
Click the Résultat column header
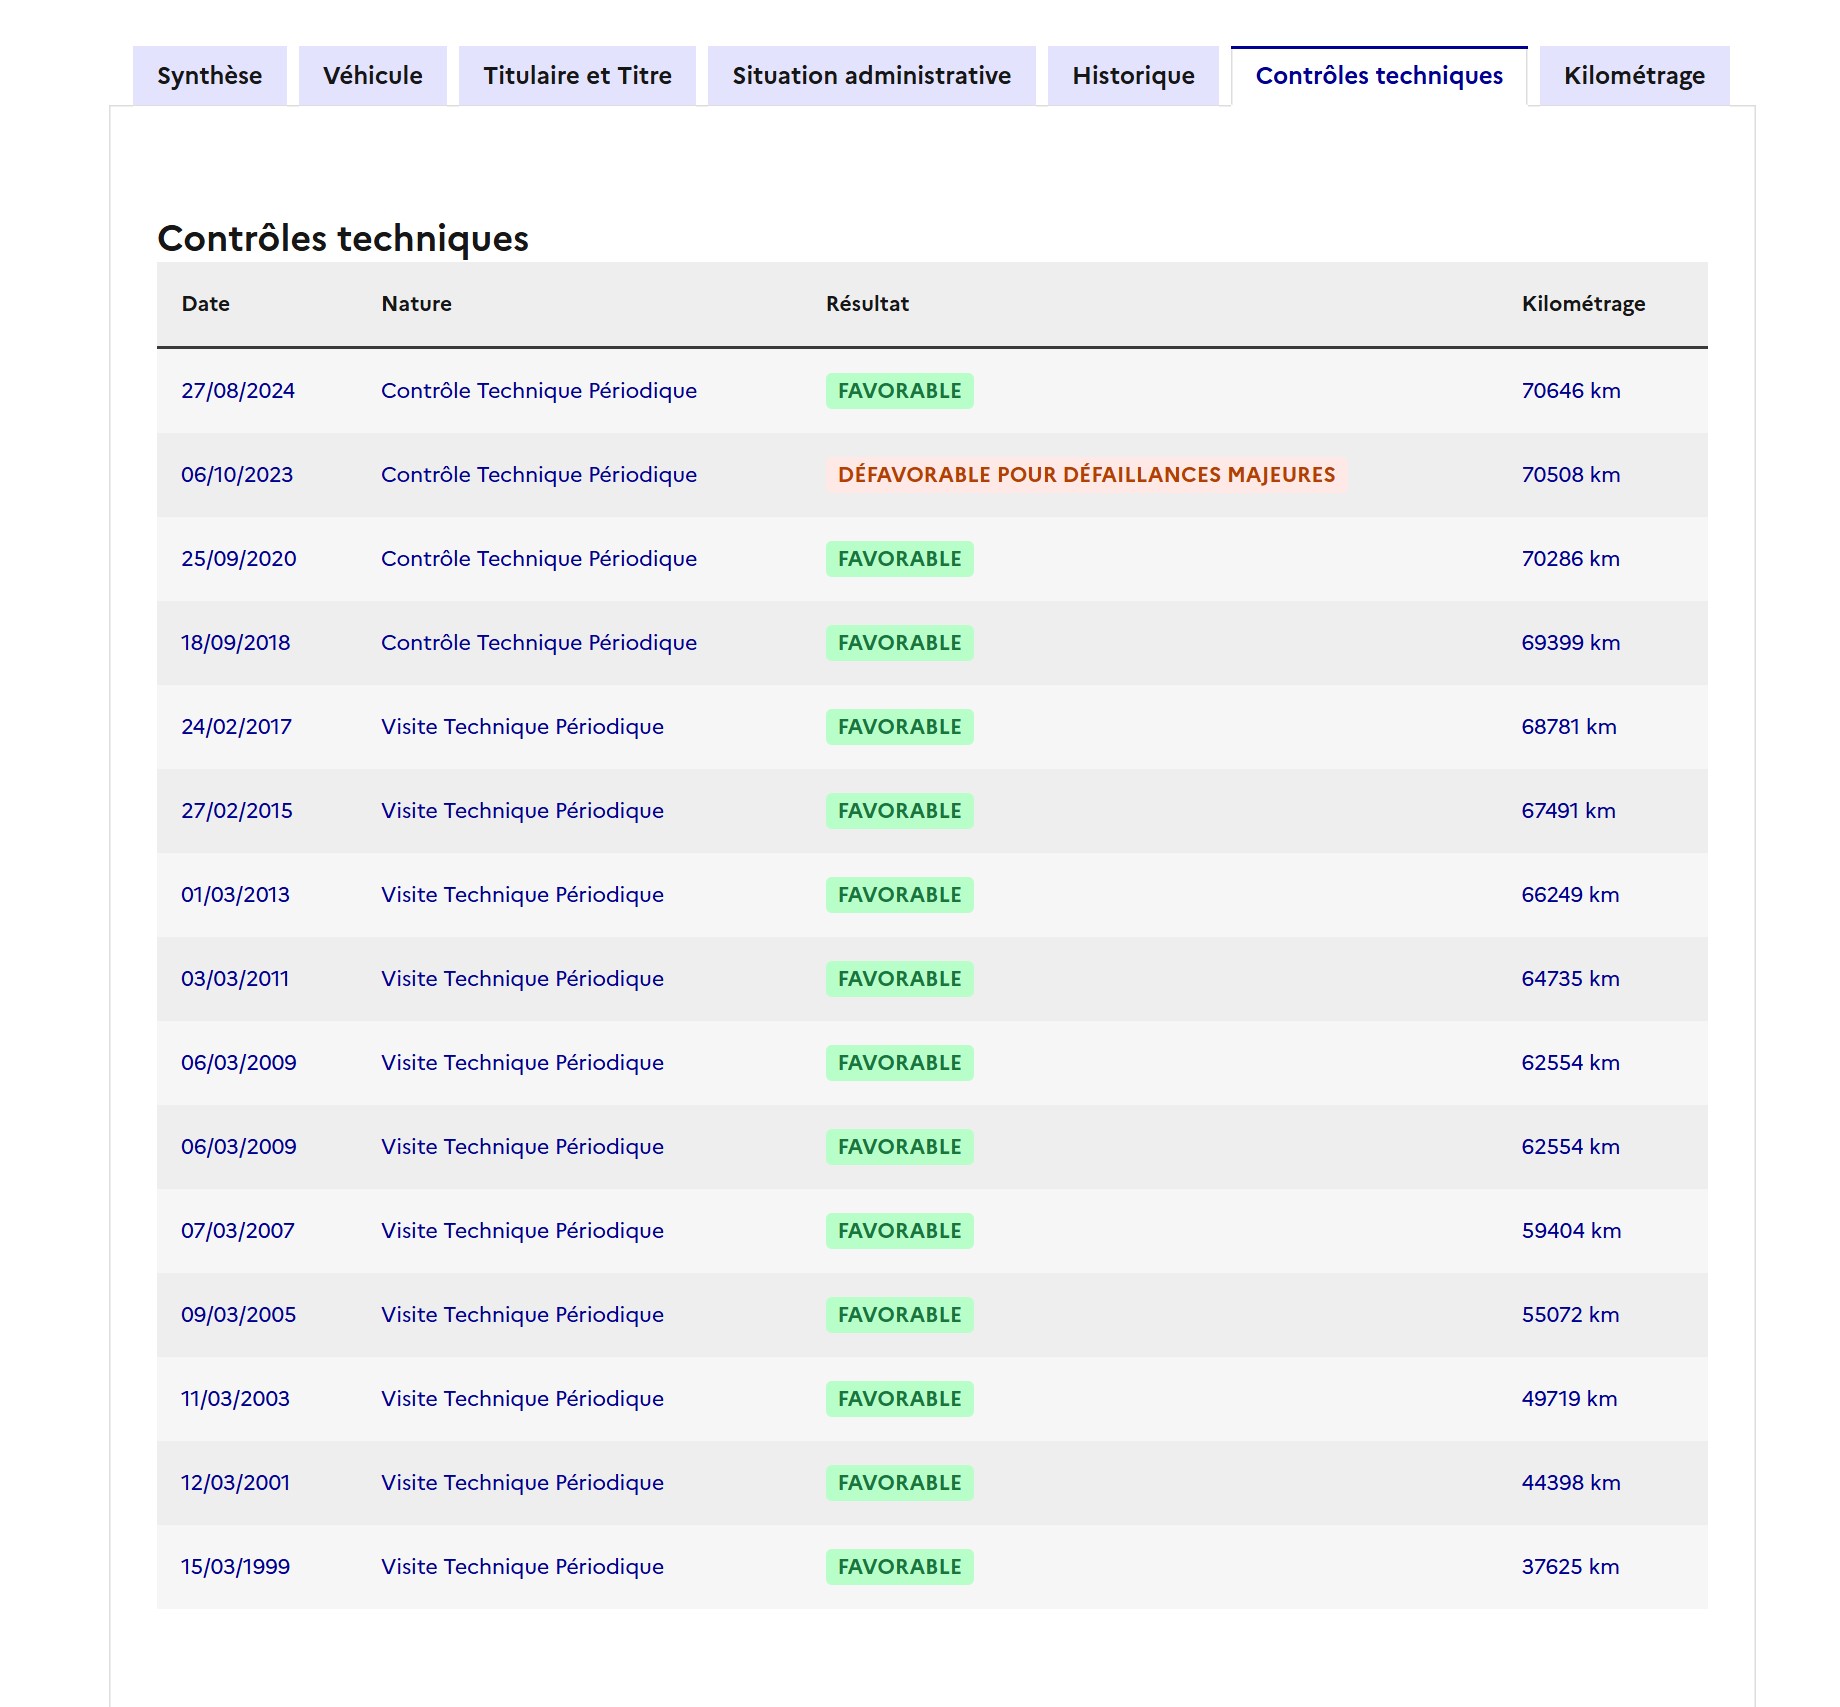pos(867,304)
